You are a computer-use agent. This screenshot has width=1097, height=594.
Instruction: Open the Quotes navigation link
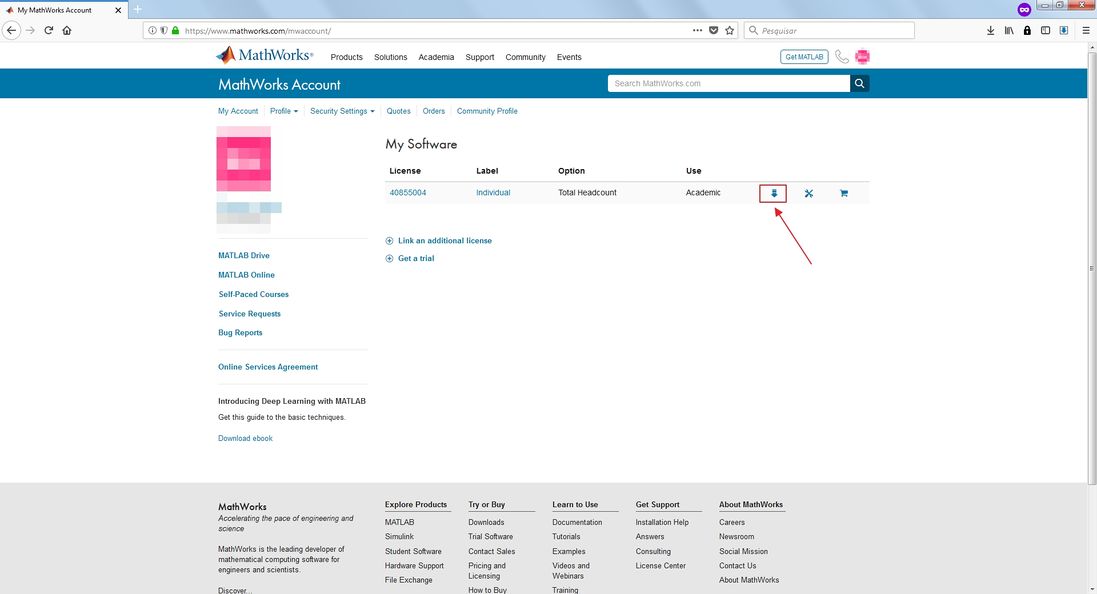coord(399,111)
